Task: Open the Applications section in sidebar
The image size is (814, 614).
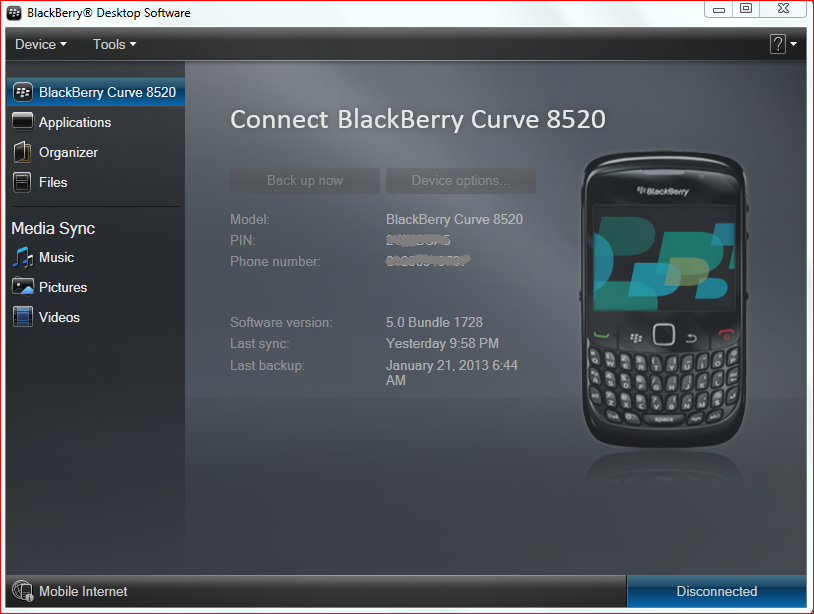Action: (73, 122)
